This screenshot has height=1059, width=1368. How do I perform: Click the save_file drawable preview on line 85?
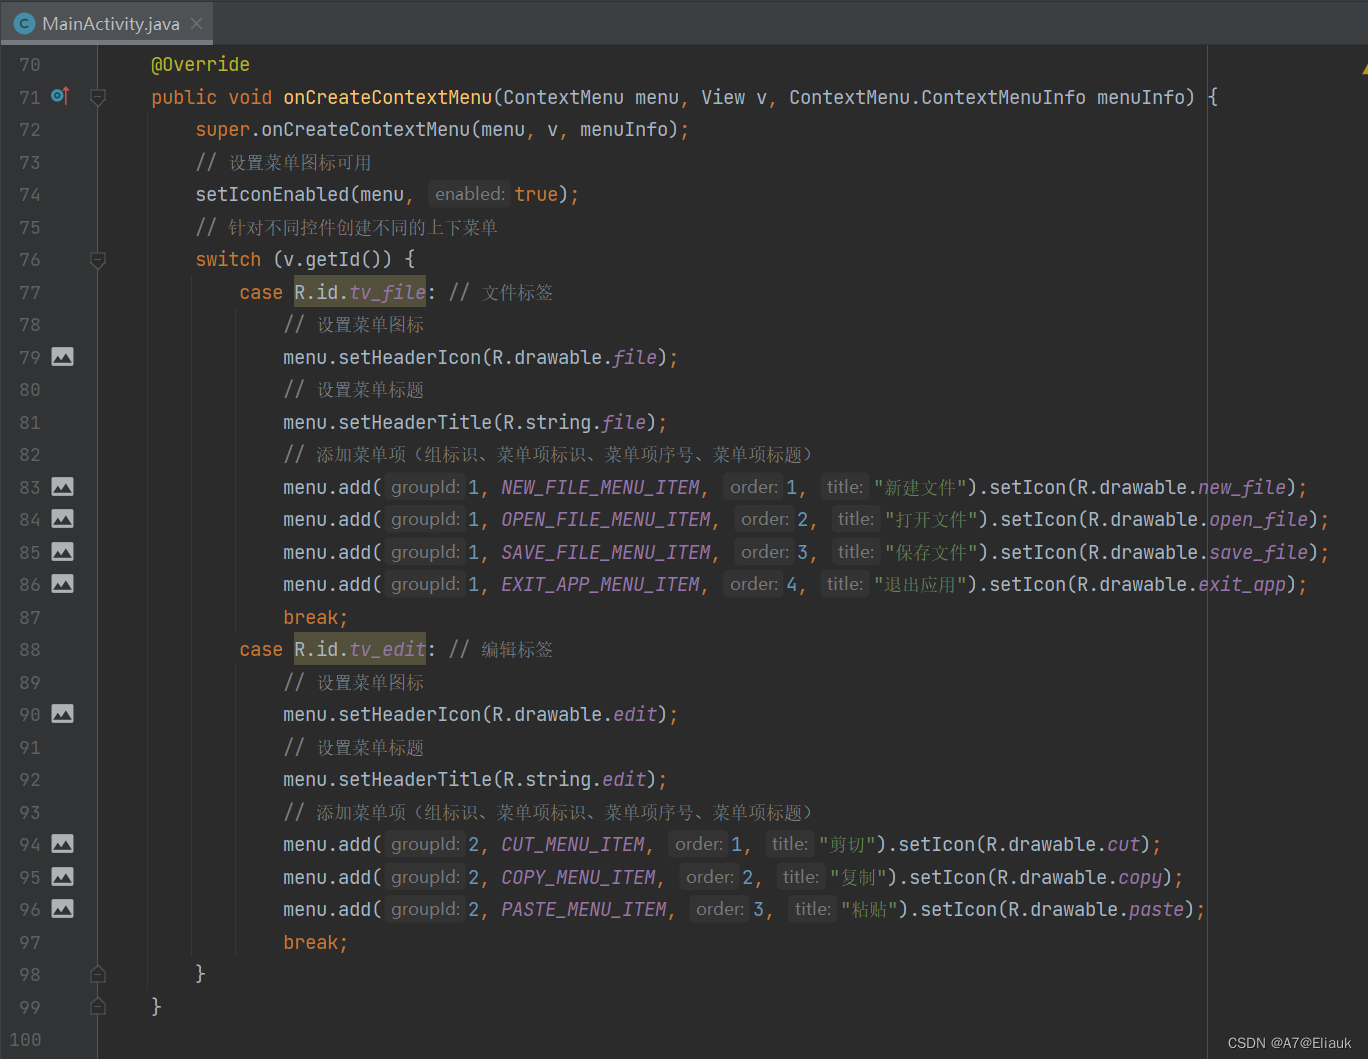coord(62,551)
